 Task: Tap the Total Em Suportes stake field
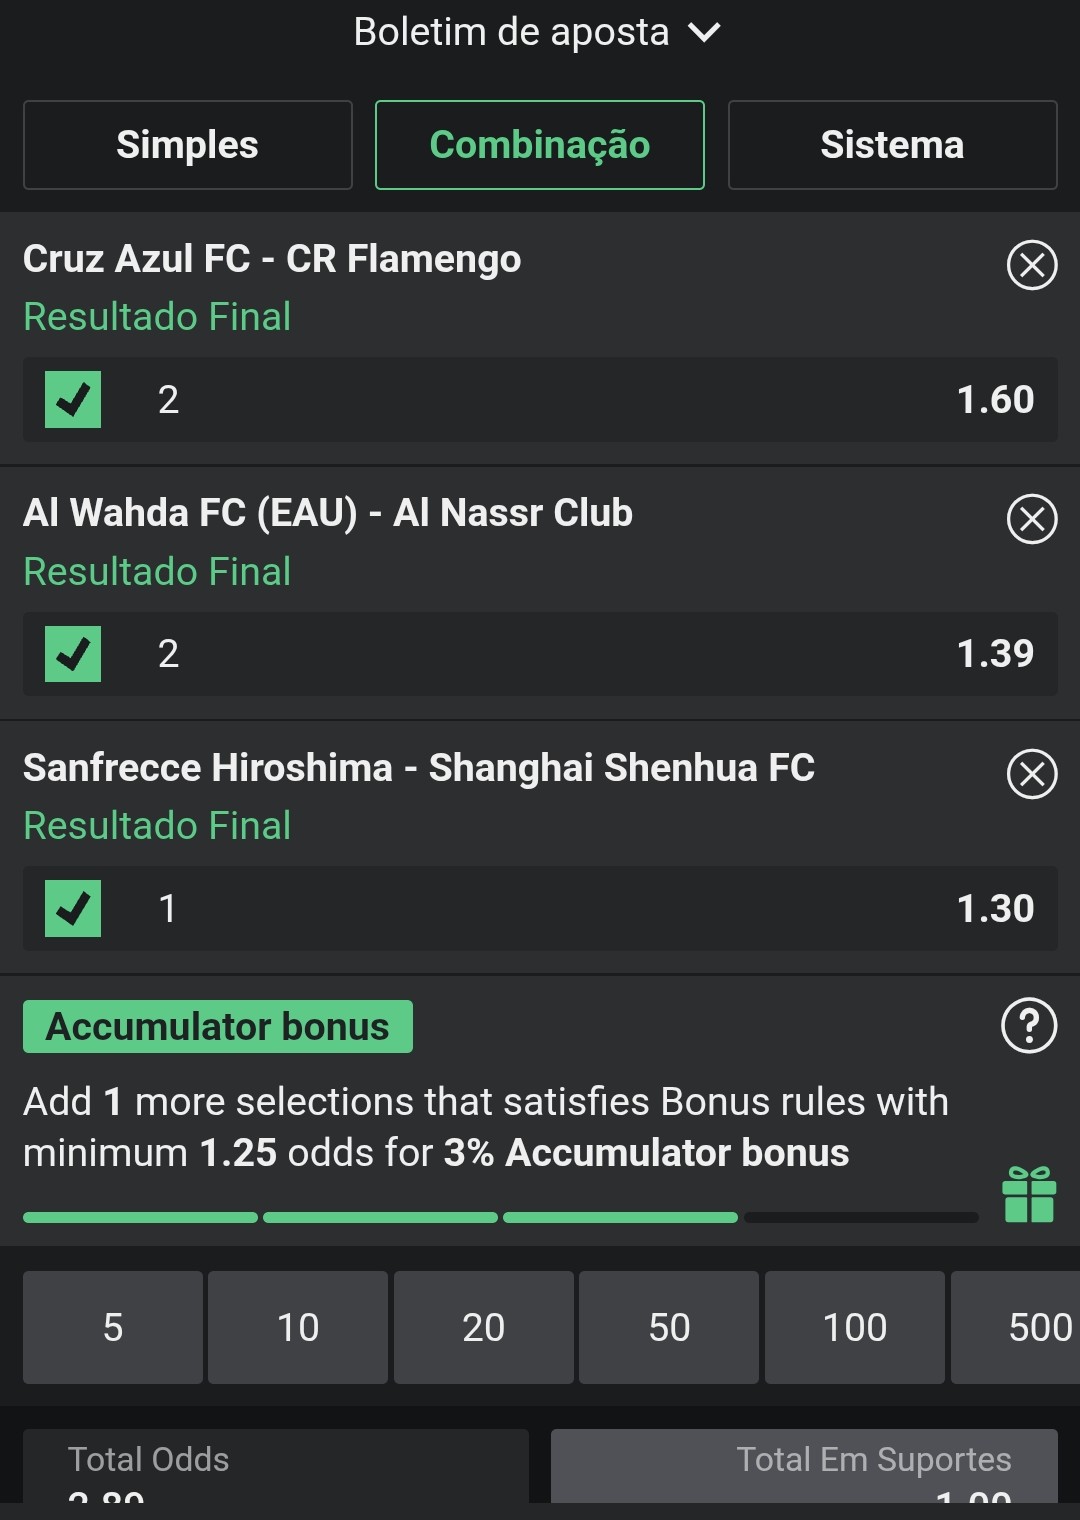pyautogui.click(x=804, y=1468)
